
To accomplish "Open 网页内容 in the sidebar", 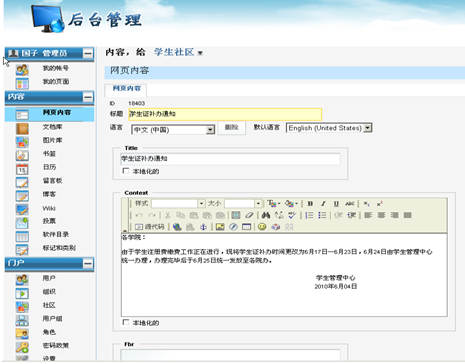I will pyautogui.click(x=57, y=112).
